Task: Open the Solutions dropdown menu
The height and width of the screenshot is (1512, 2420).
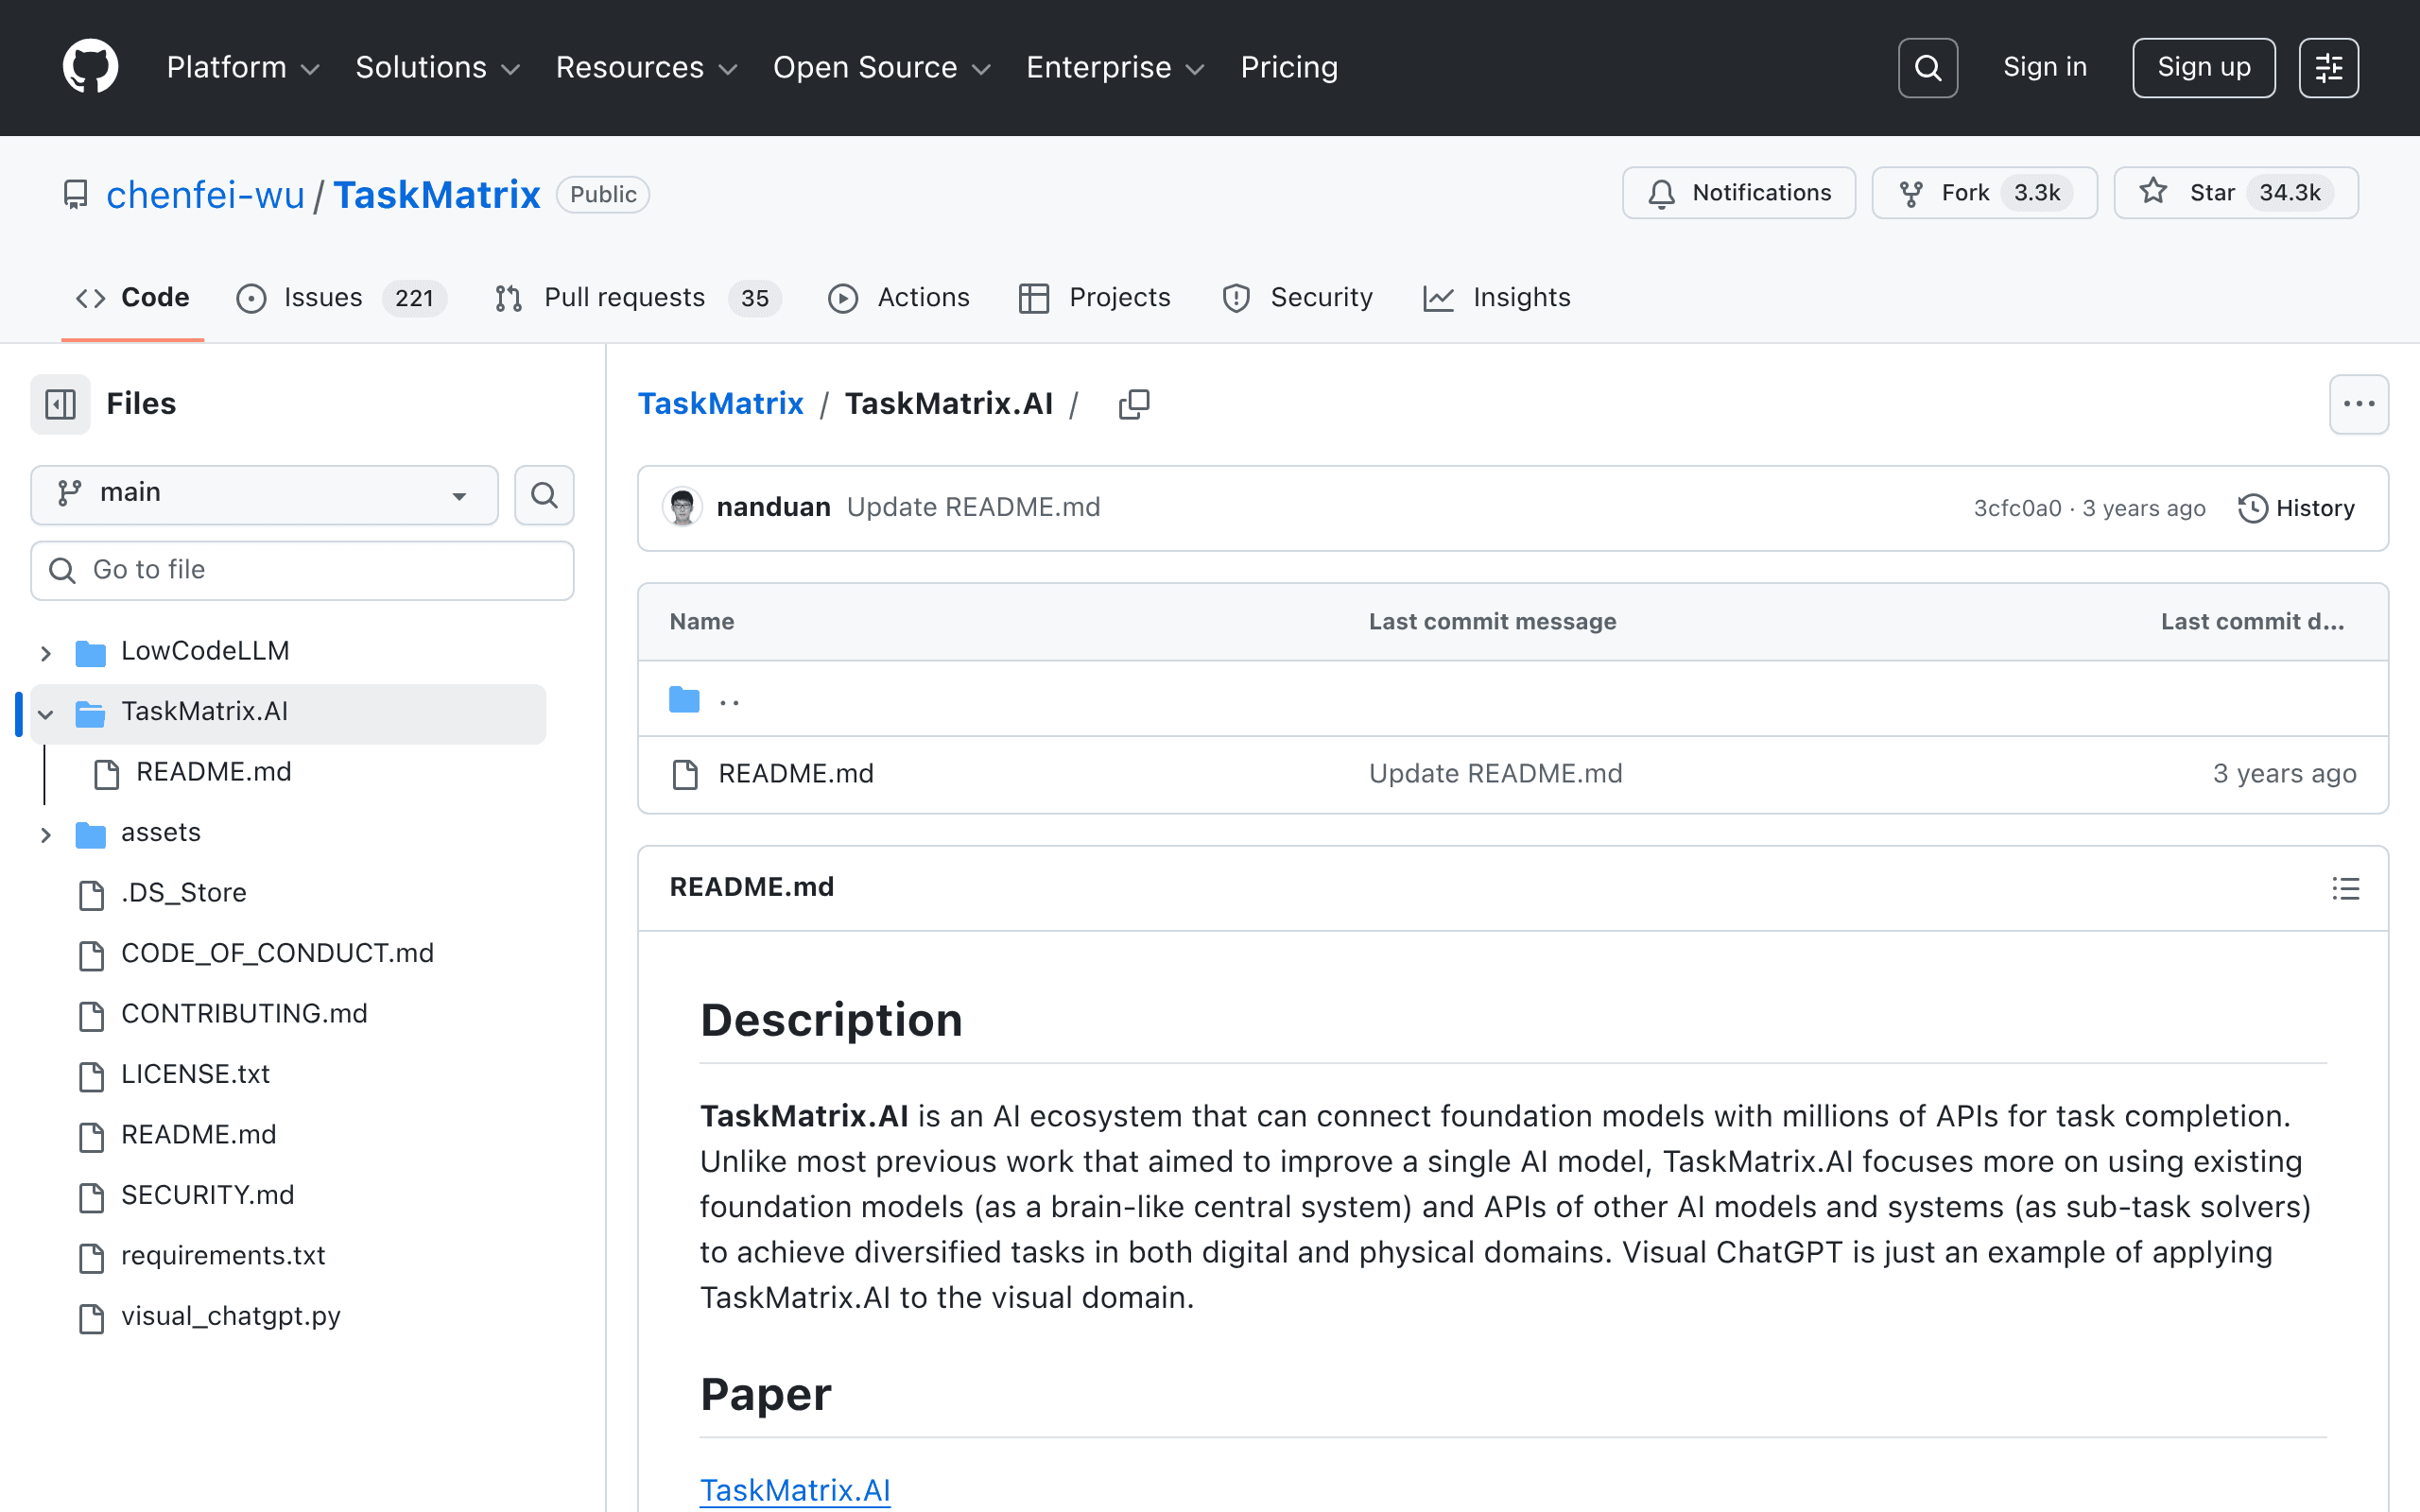Action: click(x=438, y=67)
